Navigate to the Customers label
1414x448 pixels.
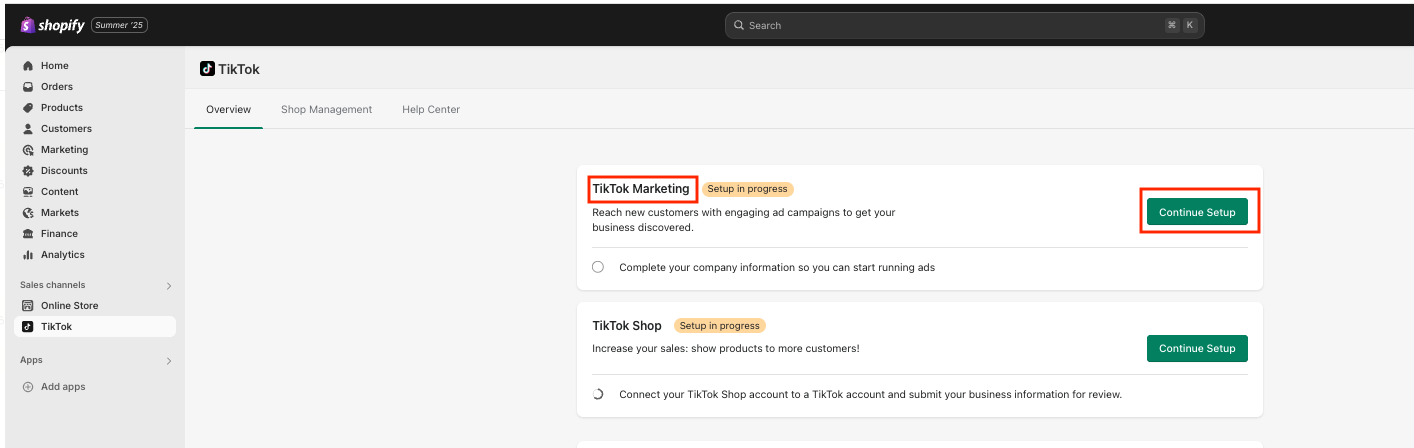66,129
